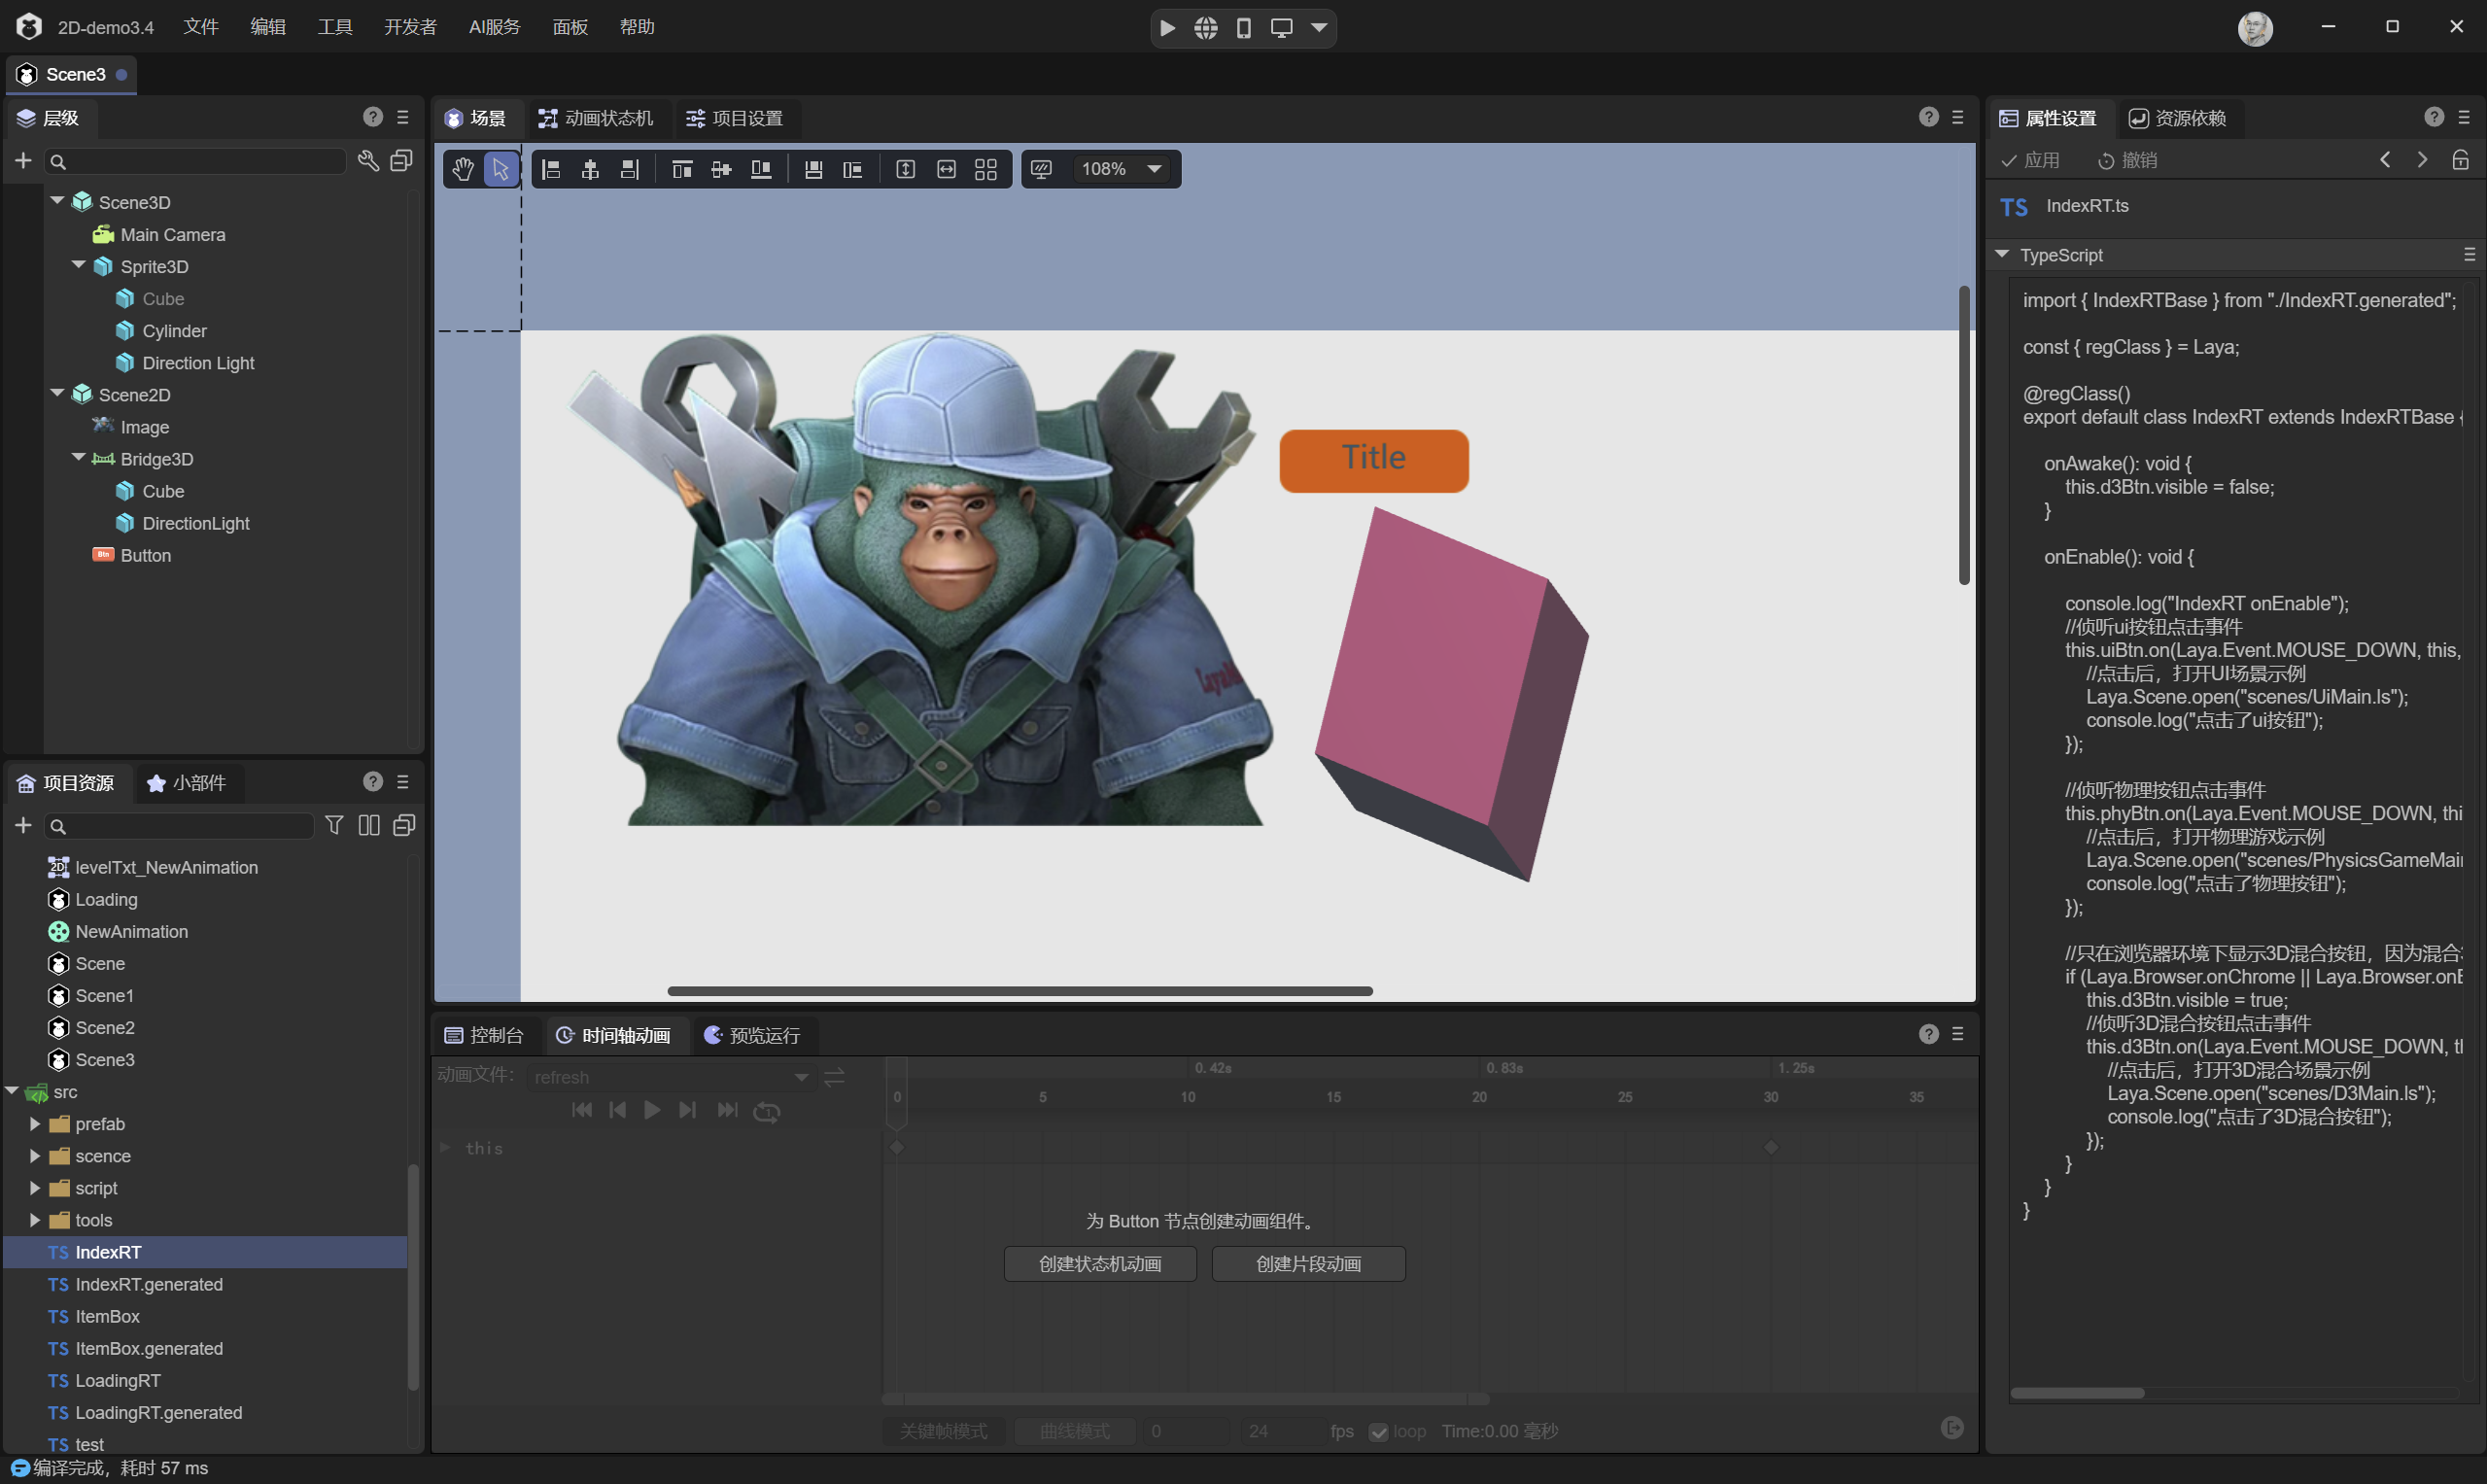Click the filter funnel icon in project resources
2487x1484 pixels.
[x=334, y=825]
